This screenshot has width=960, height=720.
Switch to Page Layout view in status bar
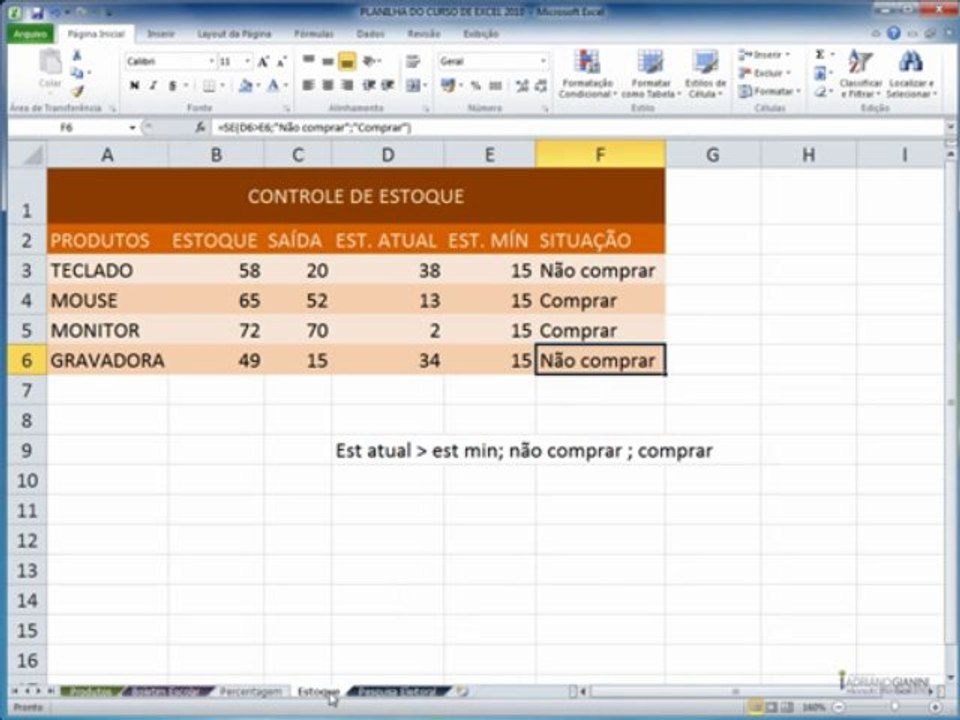pos(772,708)
